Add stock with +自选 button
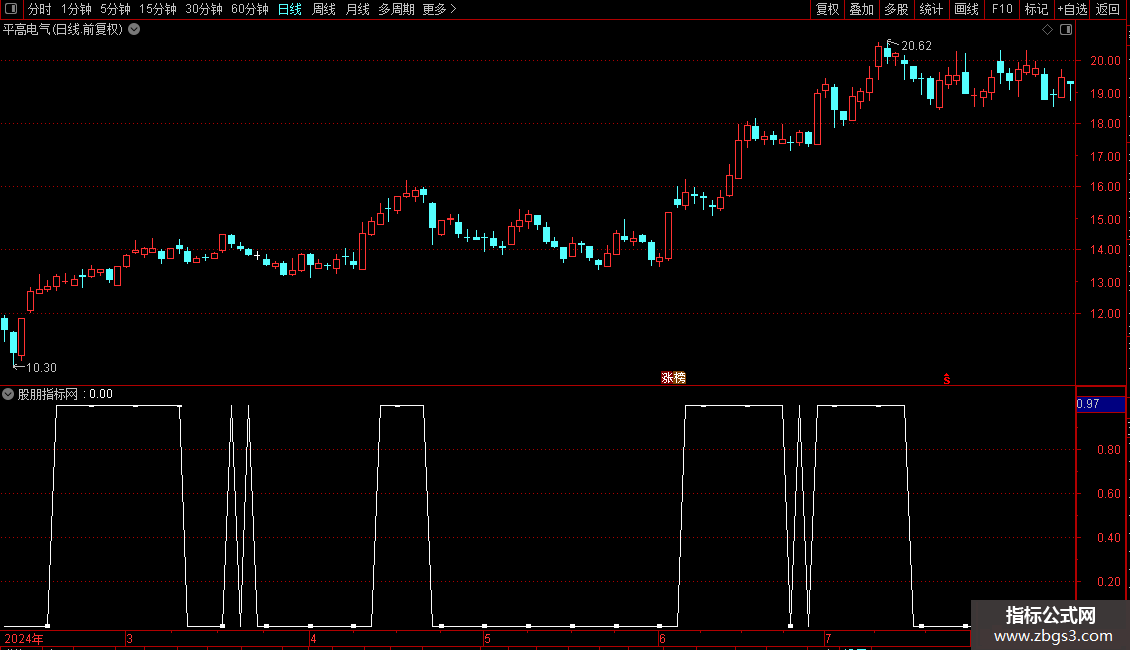 1072,9
